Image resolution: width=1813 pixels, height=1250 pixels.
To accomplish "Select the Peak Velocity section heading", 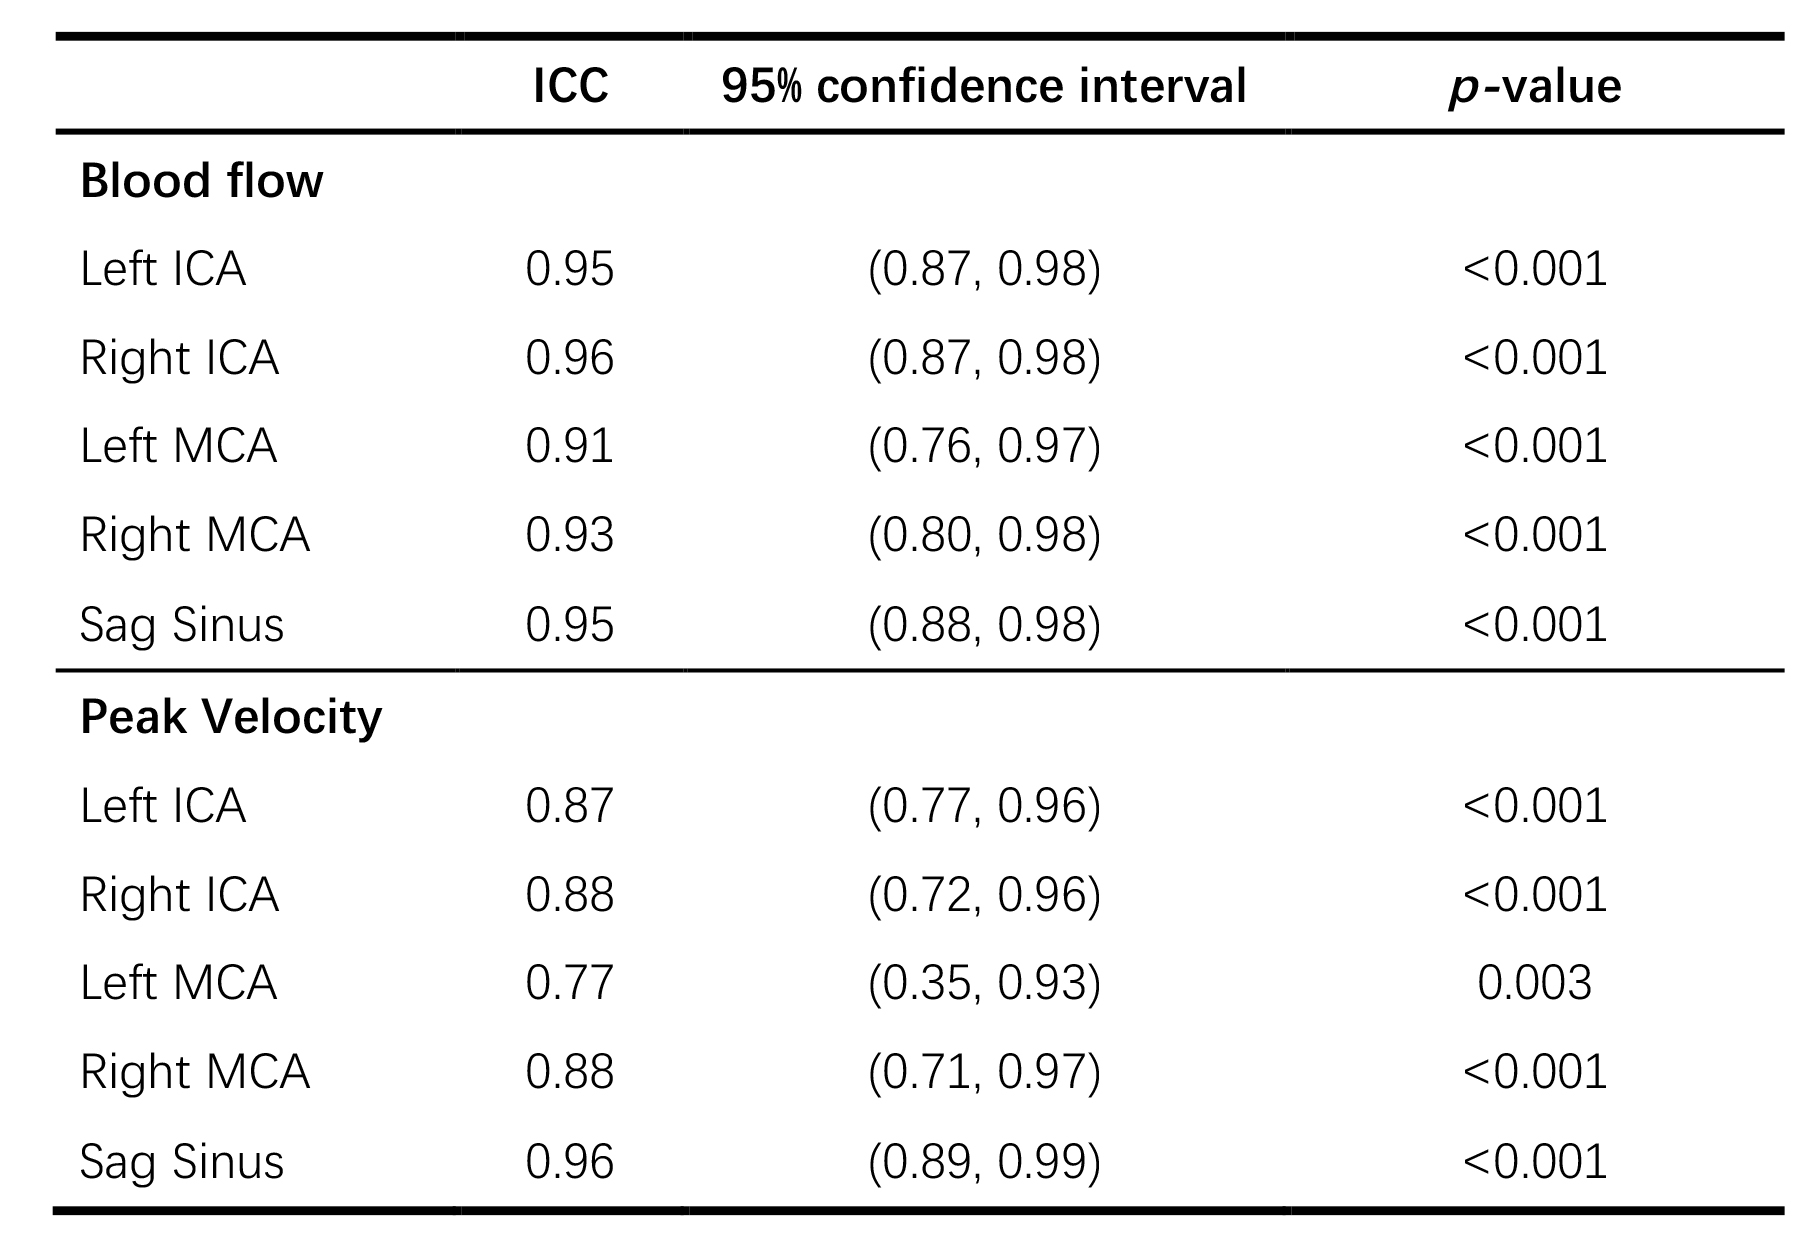I will pyautogui.click(x=230, y=717).
